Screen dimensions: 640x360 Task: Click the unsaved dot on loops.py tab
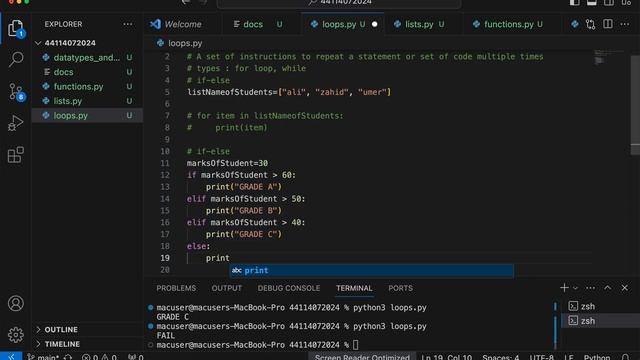coord(374,24)
